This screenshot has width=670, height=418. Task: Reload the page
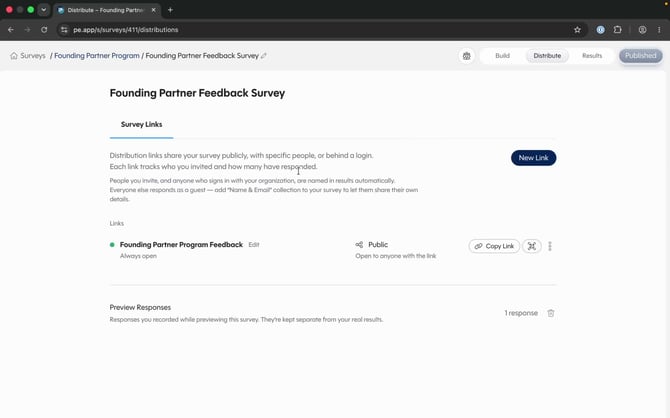44,30
